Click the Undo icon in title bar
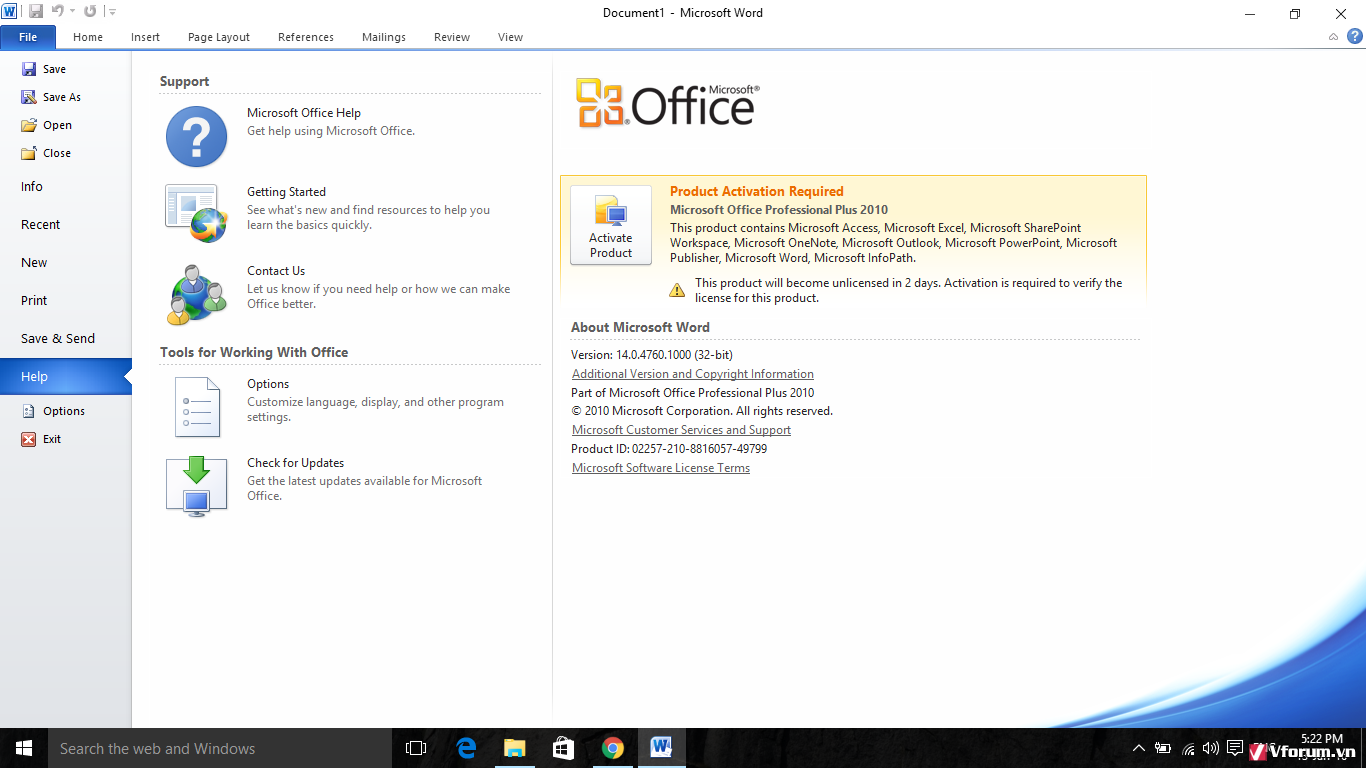1366x768 pixels. 58,11
